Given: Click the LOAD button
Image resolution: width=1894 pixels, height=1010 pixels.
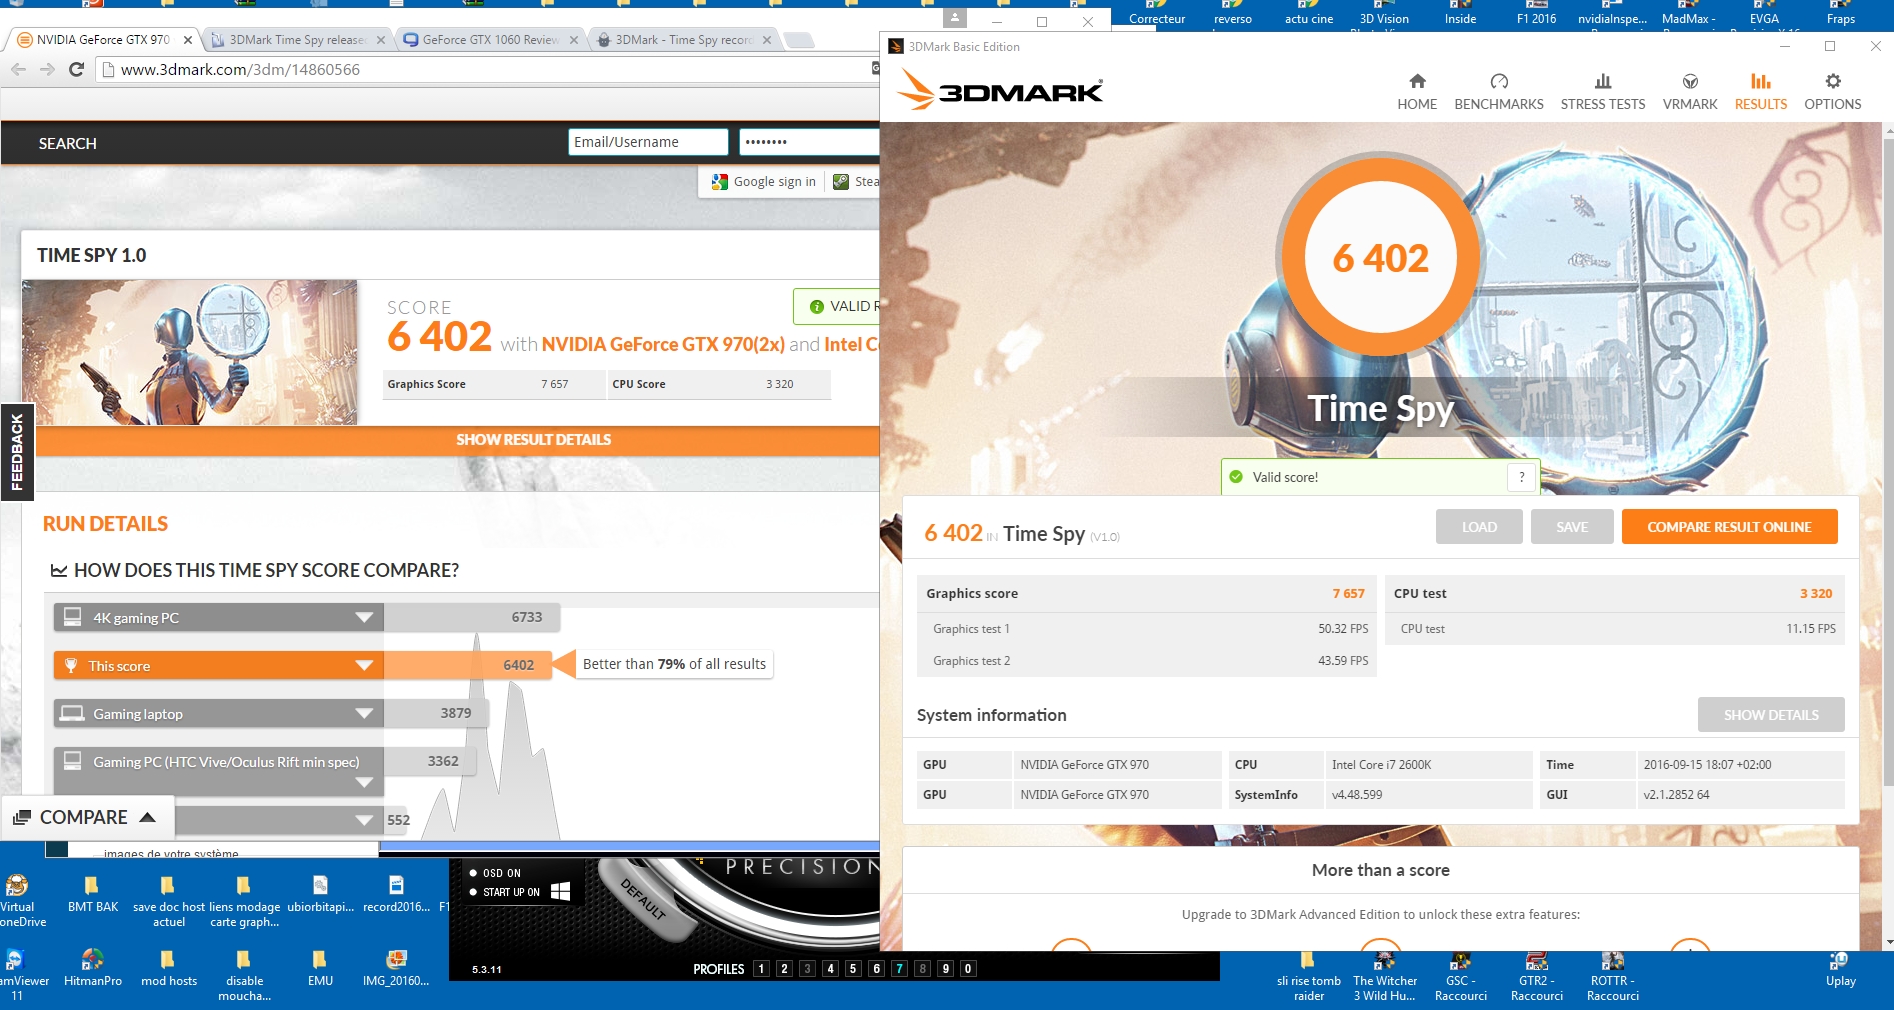Looking at the screenshot, I should point(1479,527).
